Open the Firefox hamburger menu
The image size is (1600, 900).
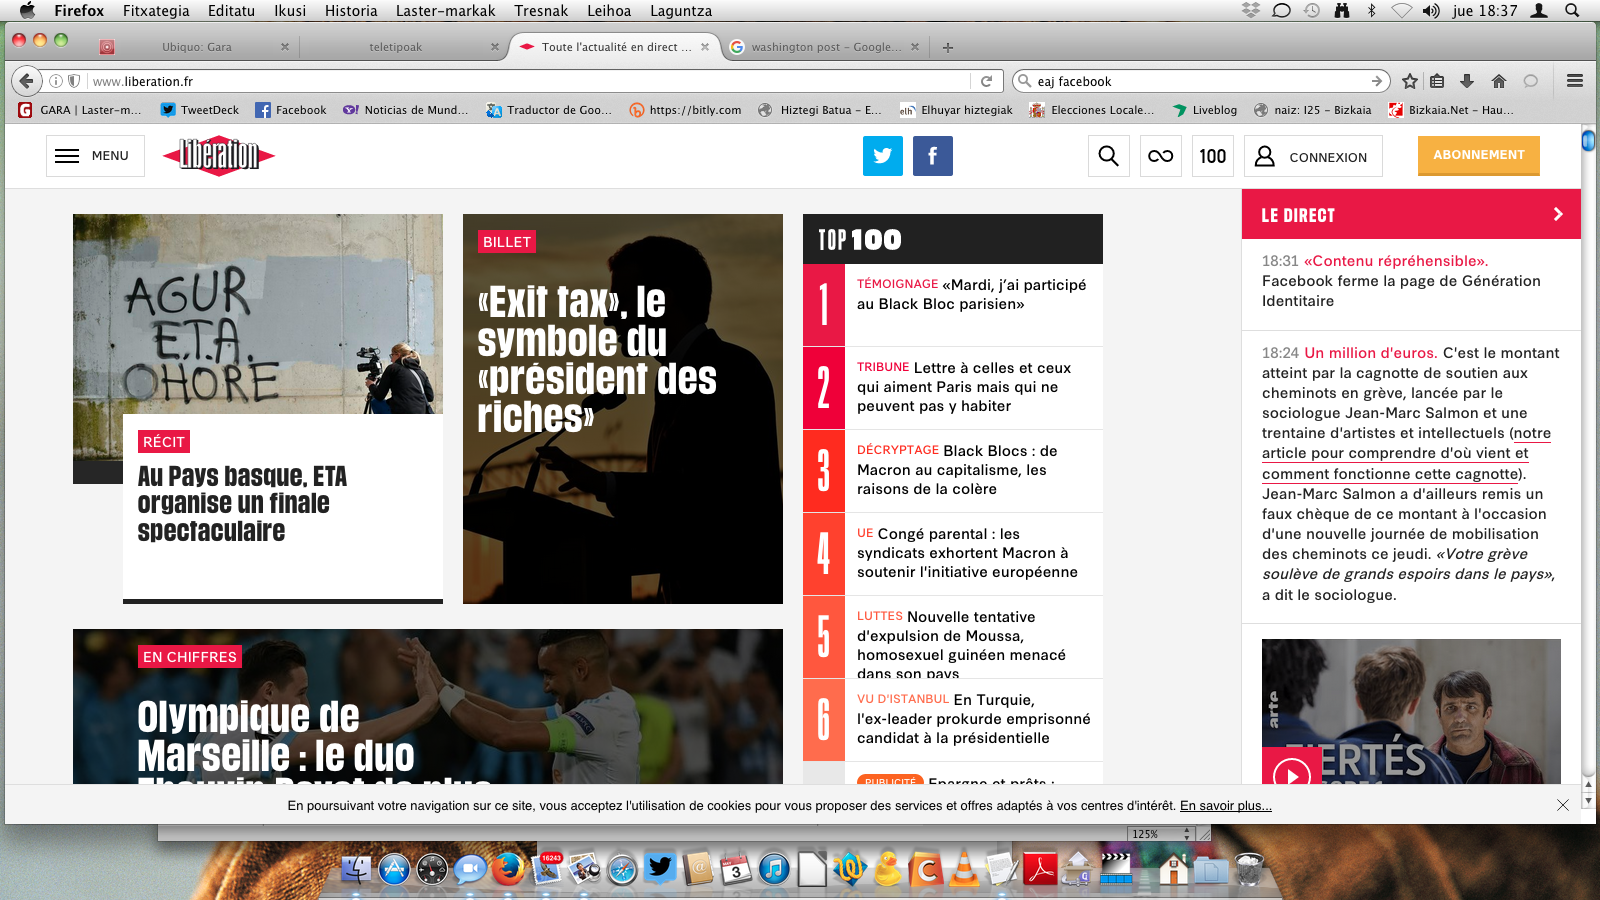click(x=1574, y=81)
